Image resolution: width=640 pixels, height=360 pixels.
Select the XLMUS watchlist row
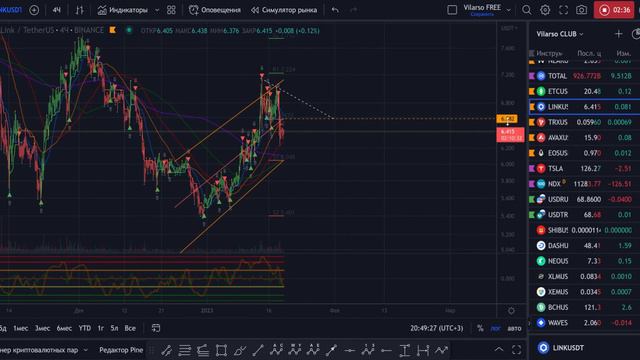(x=584, y=276)
